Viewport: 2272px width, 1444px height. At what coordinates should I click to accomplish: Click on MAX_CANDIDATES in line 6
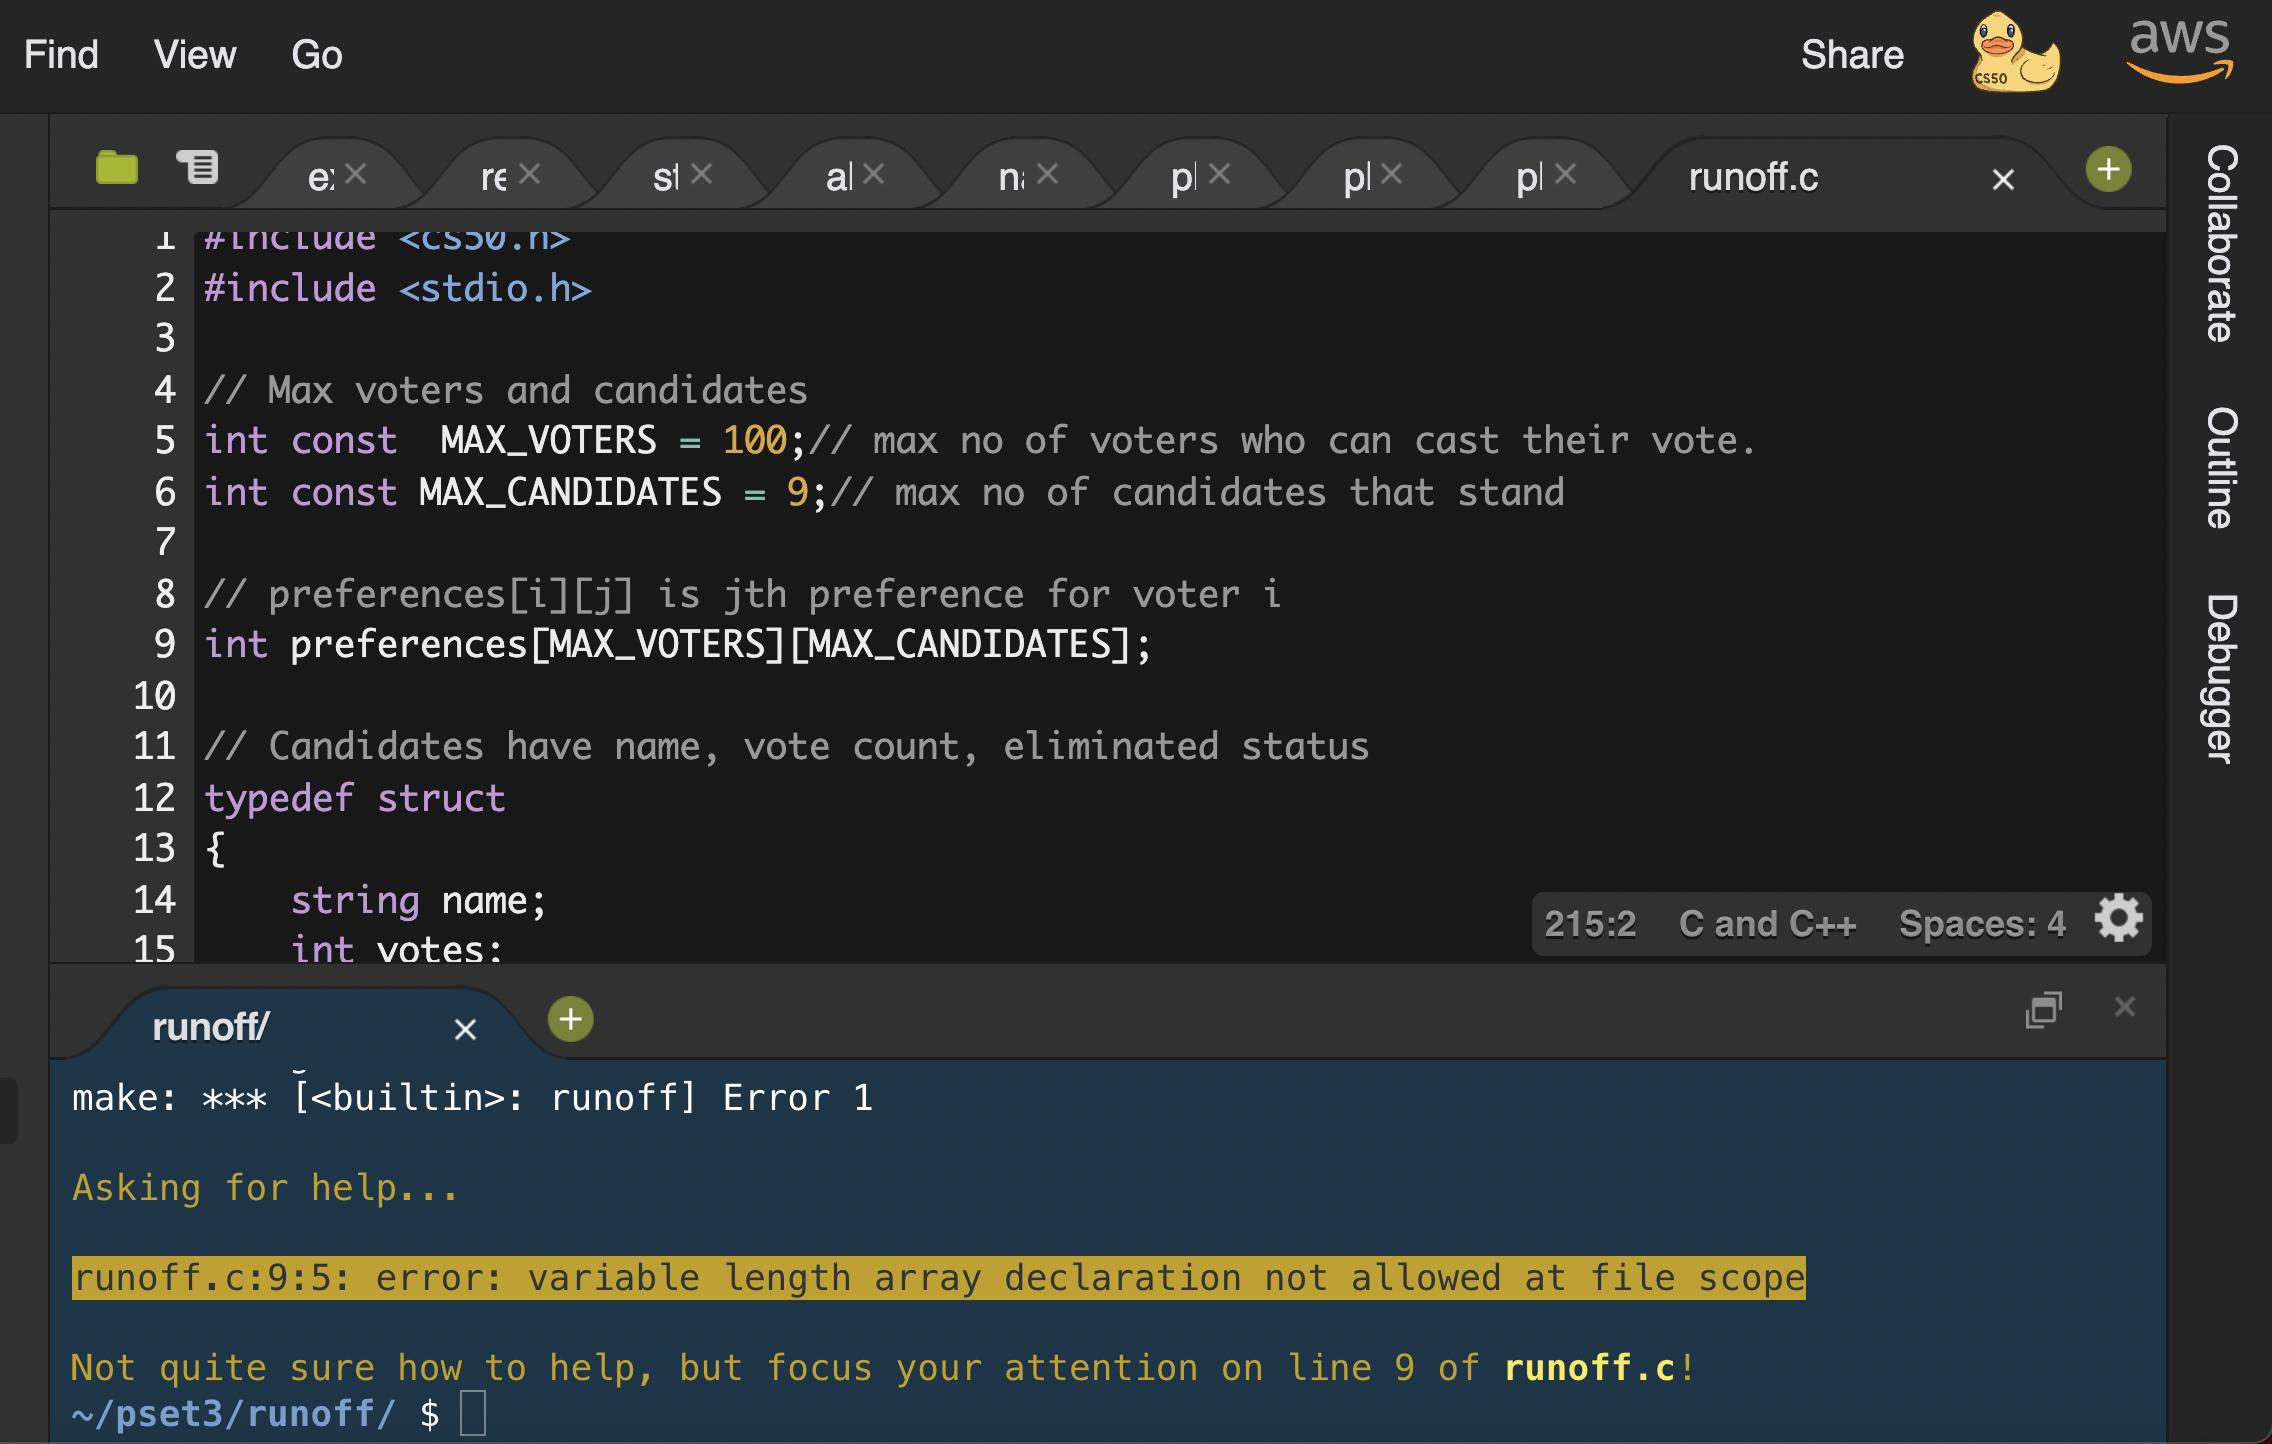(x=570, y=492)
